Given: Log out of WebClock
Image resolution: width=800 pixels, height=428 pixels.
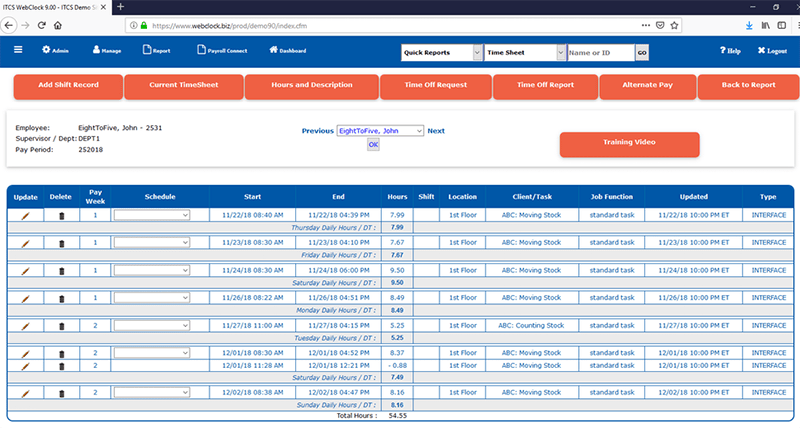Looking at the screenshot, I should pyautogui.click(x=772, y=51).
